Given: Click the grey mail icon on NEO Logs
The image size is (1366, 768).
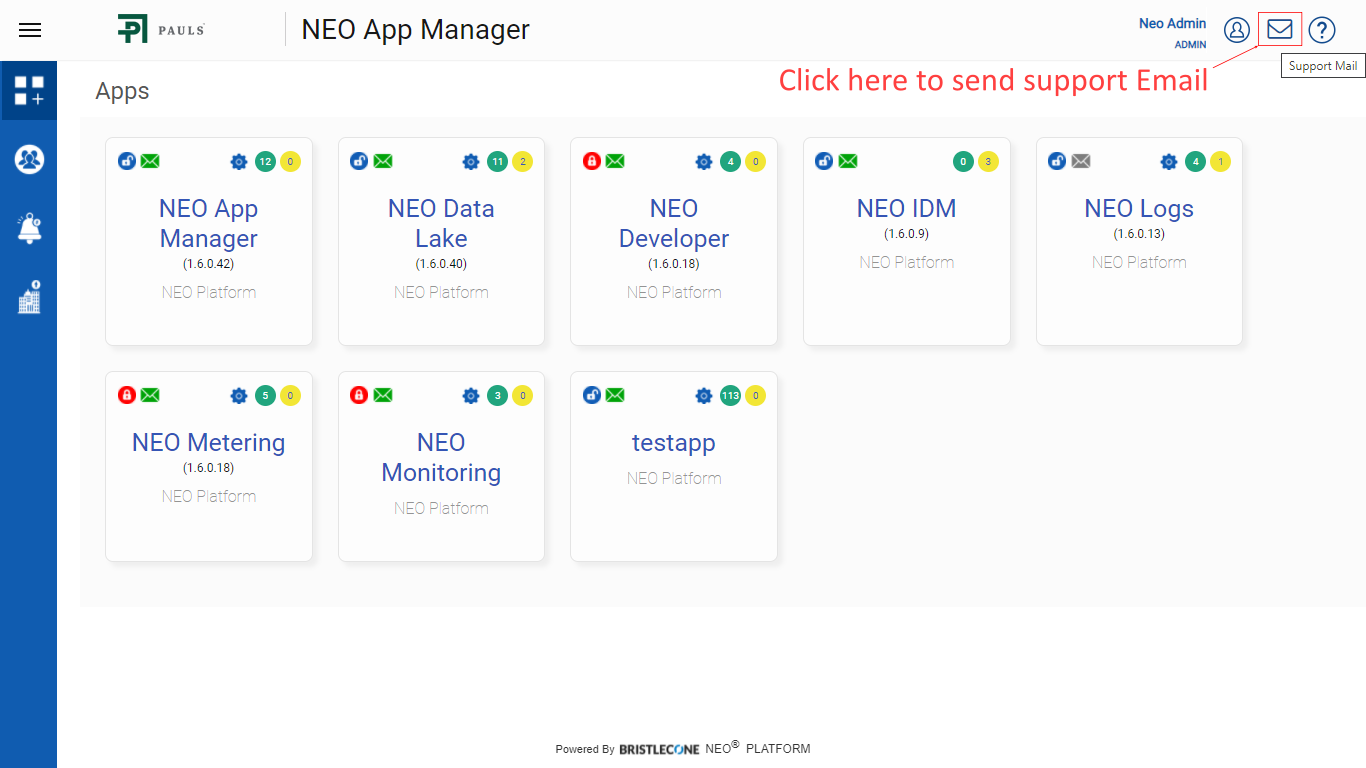Looking at the screenshot, I should tap(1081, 161).
